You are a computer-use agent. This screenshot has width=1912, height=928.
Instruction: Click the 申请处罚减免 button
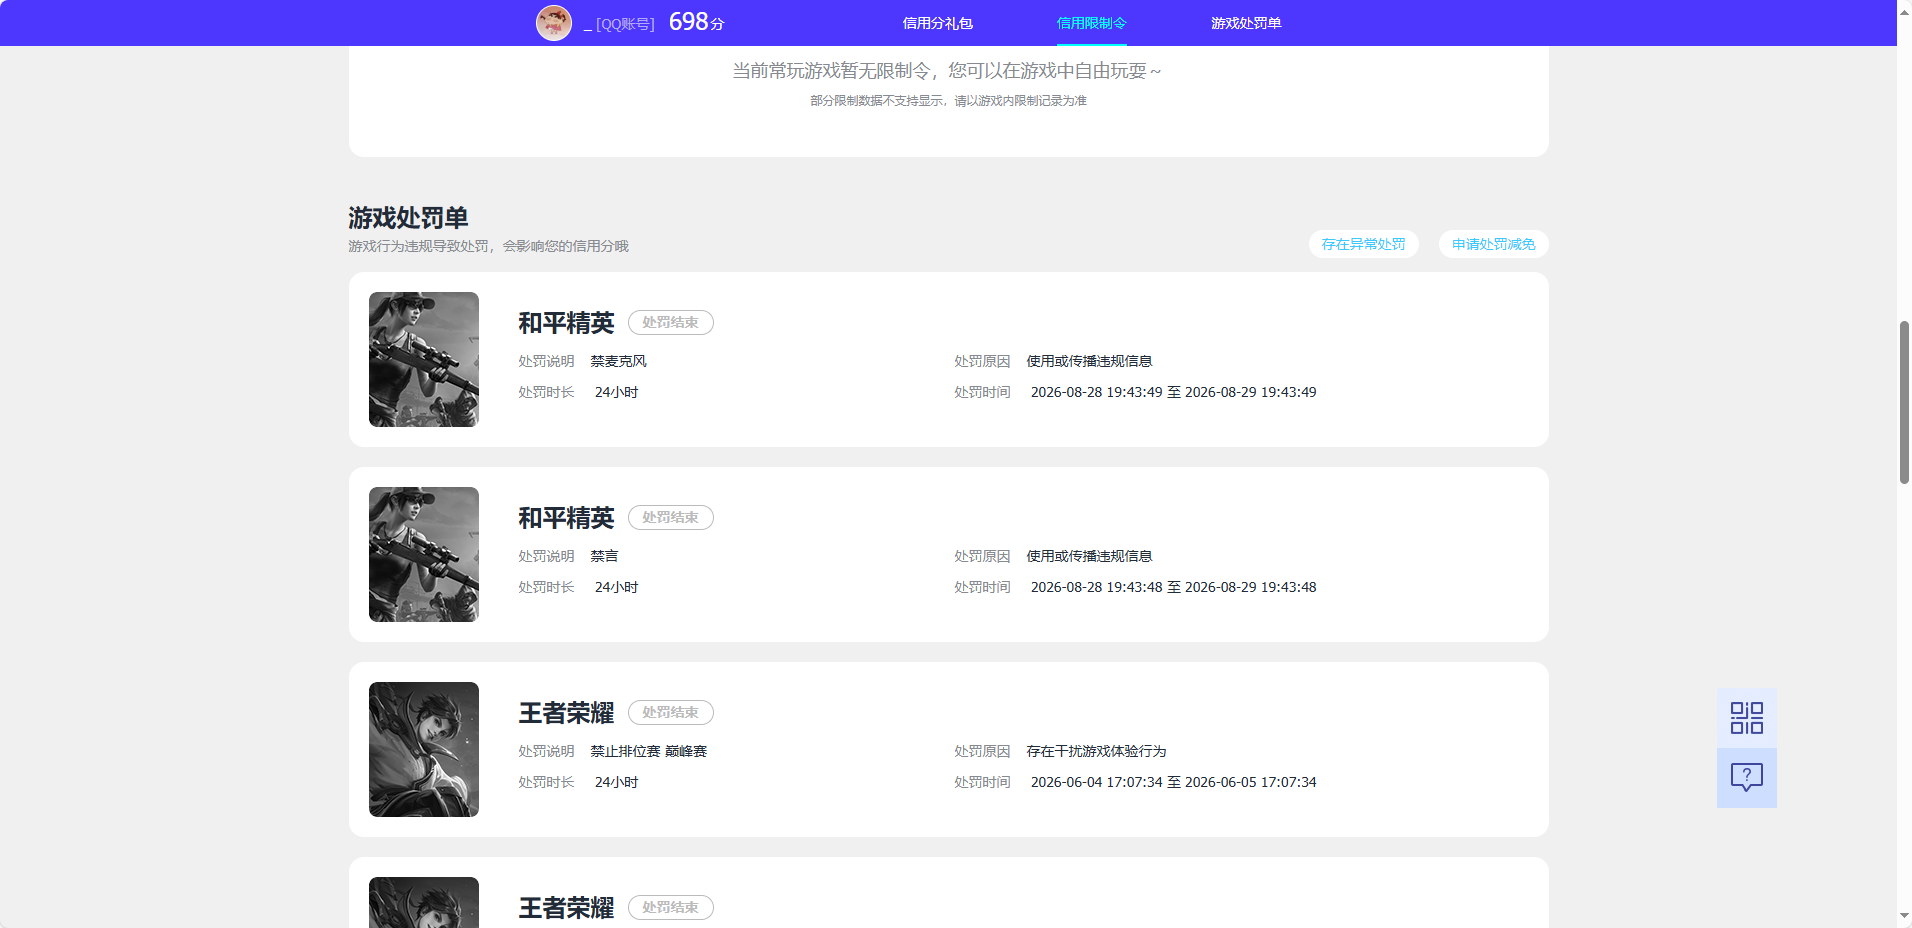pyautogui.click(x=1493, y=244)
